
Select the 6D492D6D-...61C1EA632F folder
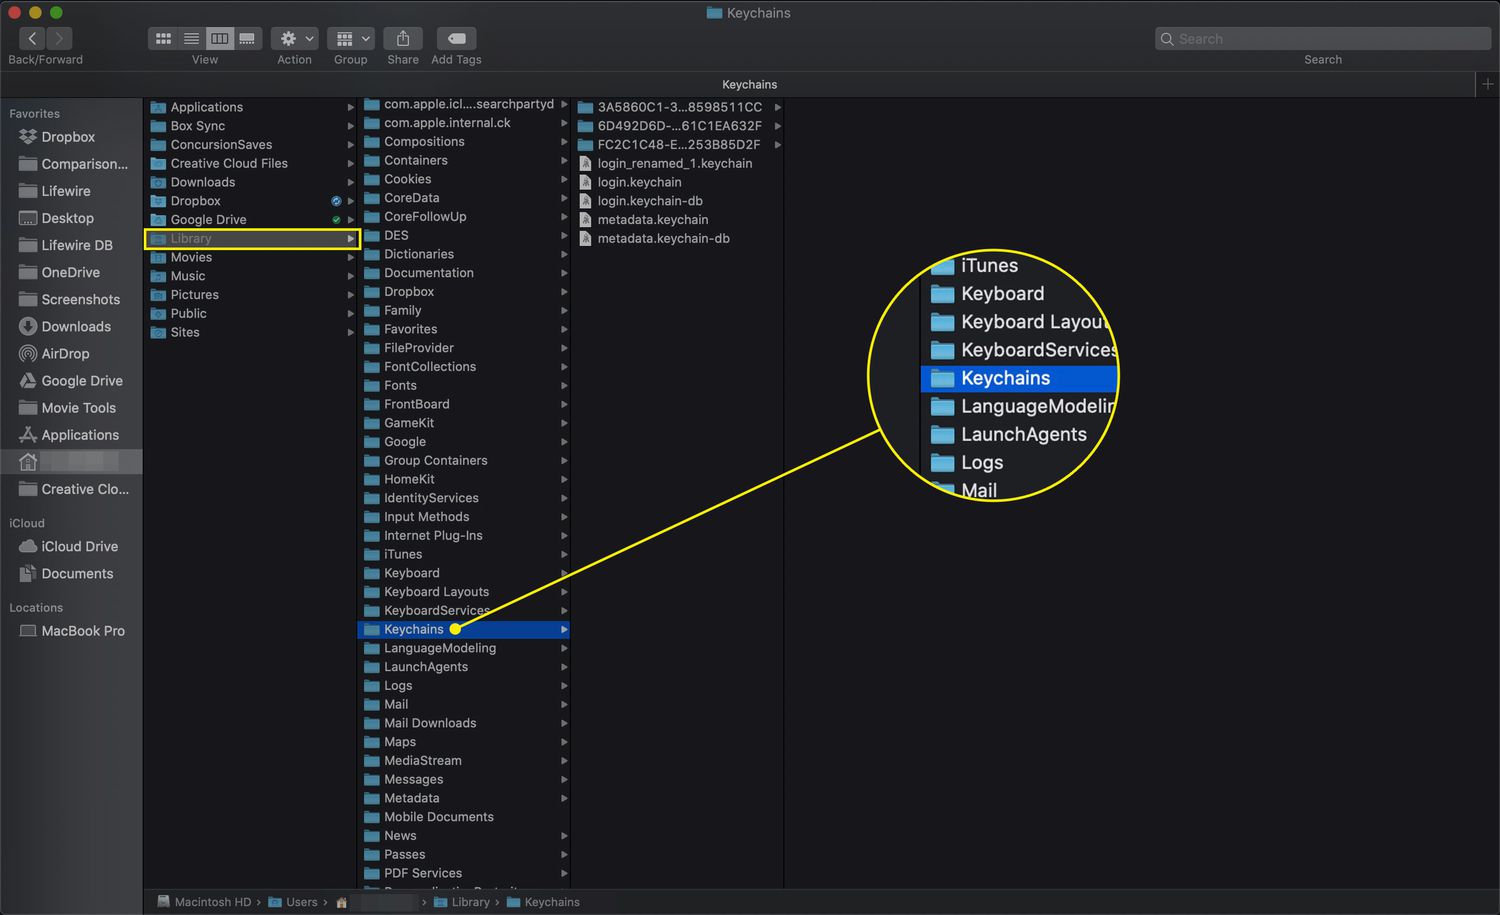coord(678,126)
